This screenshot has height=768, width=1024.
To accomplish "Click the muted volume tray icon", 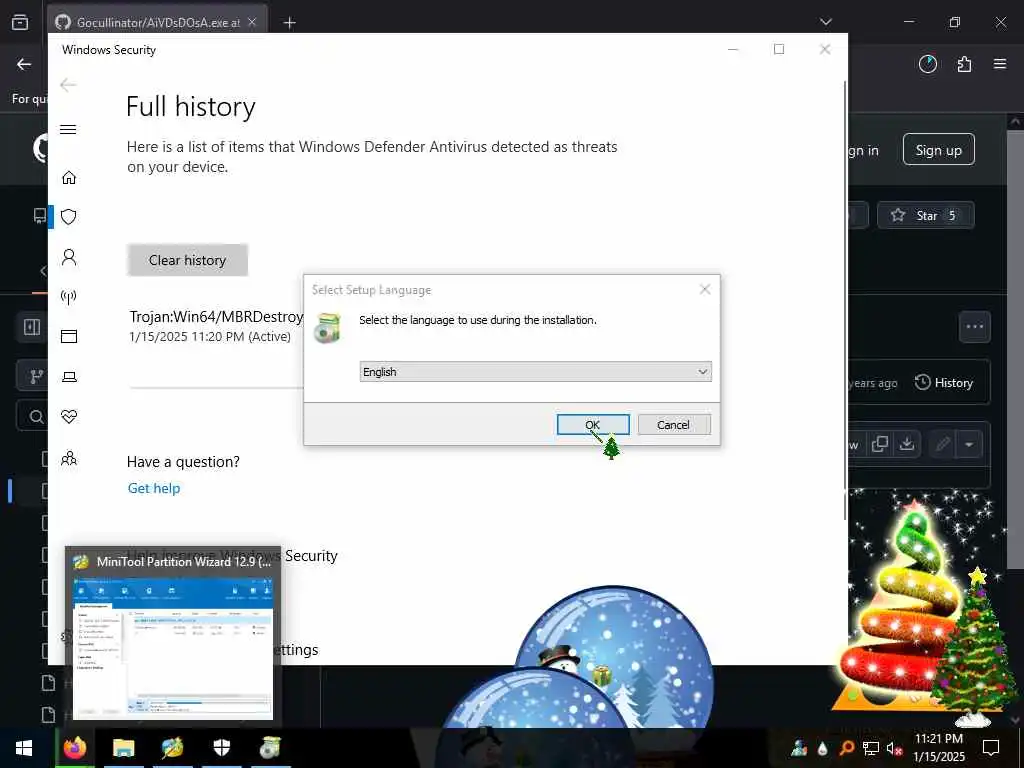I will click(894, 748).
